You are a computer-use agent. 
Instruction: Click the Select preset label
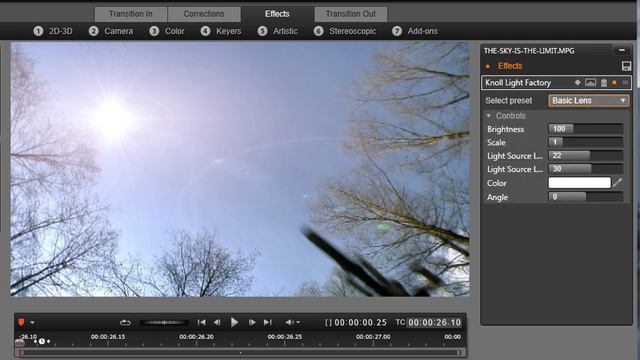tap(509, 100)
